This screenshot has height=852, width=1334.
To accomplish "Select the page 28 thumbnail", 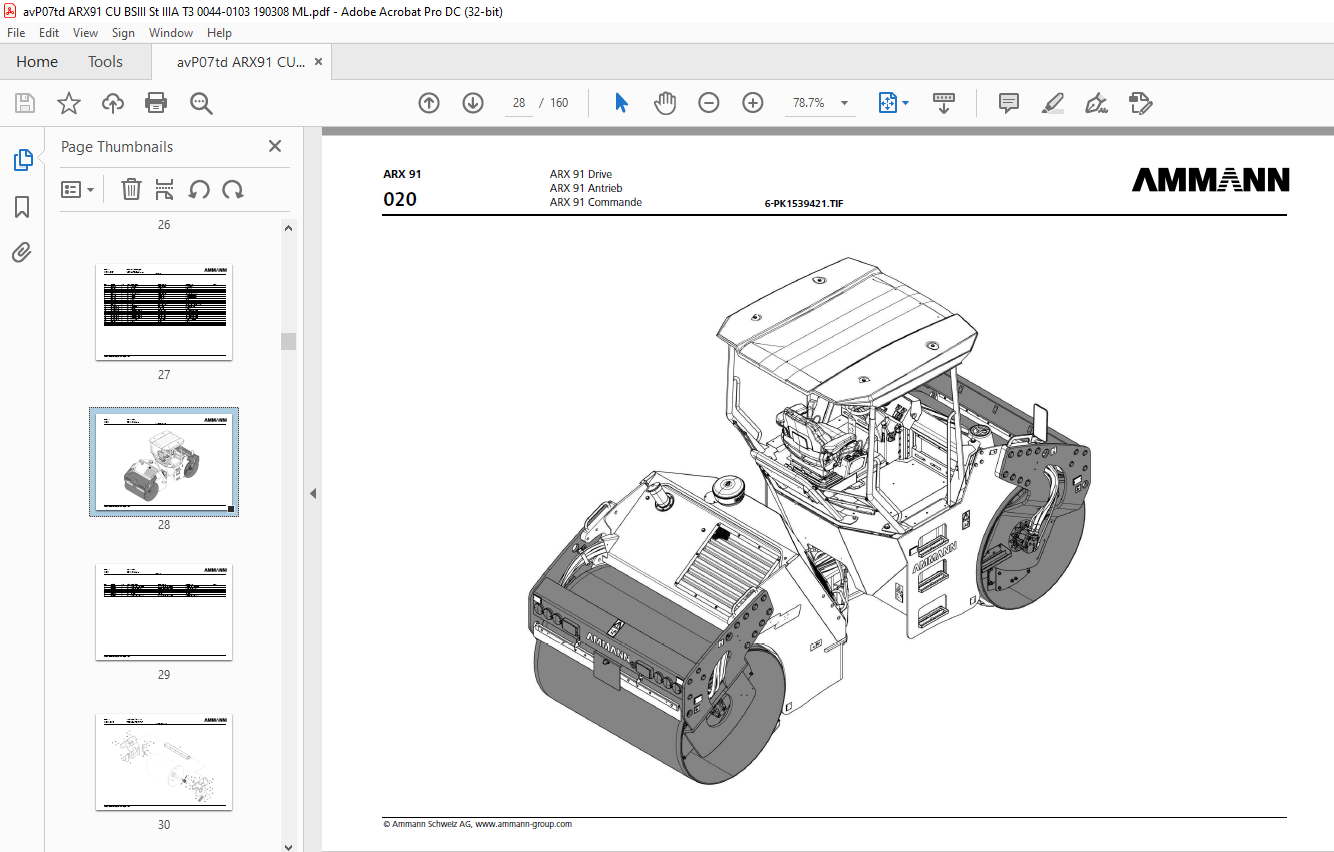I will [x=164, y=462].
